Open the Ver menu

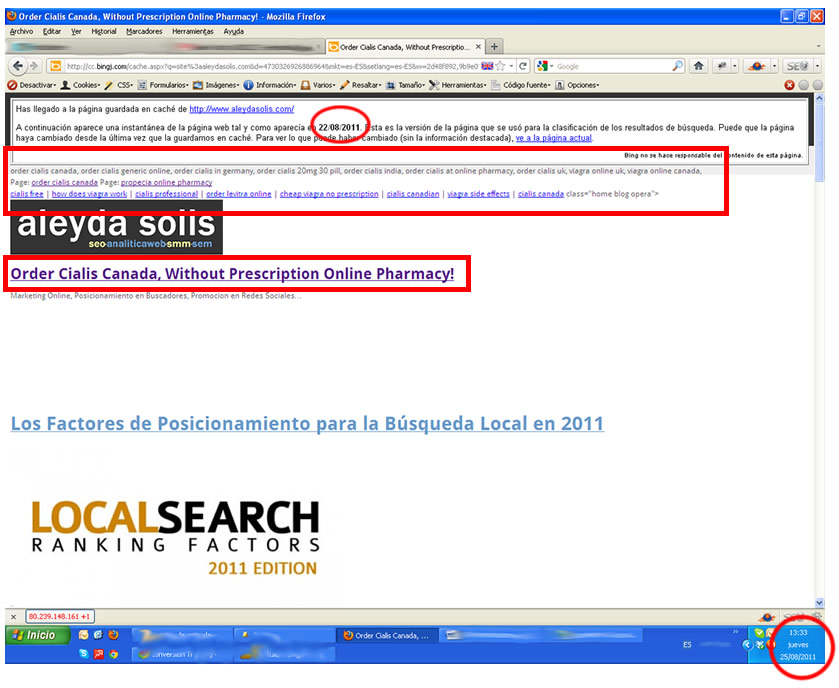[x=77, y=32]
